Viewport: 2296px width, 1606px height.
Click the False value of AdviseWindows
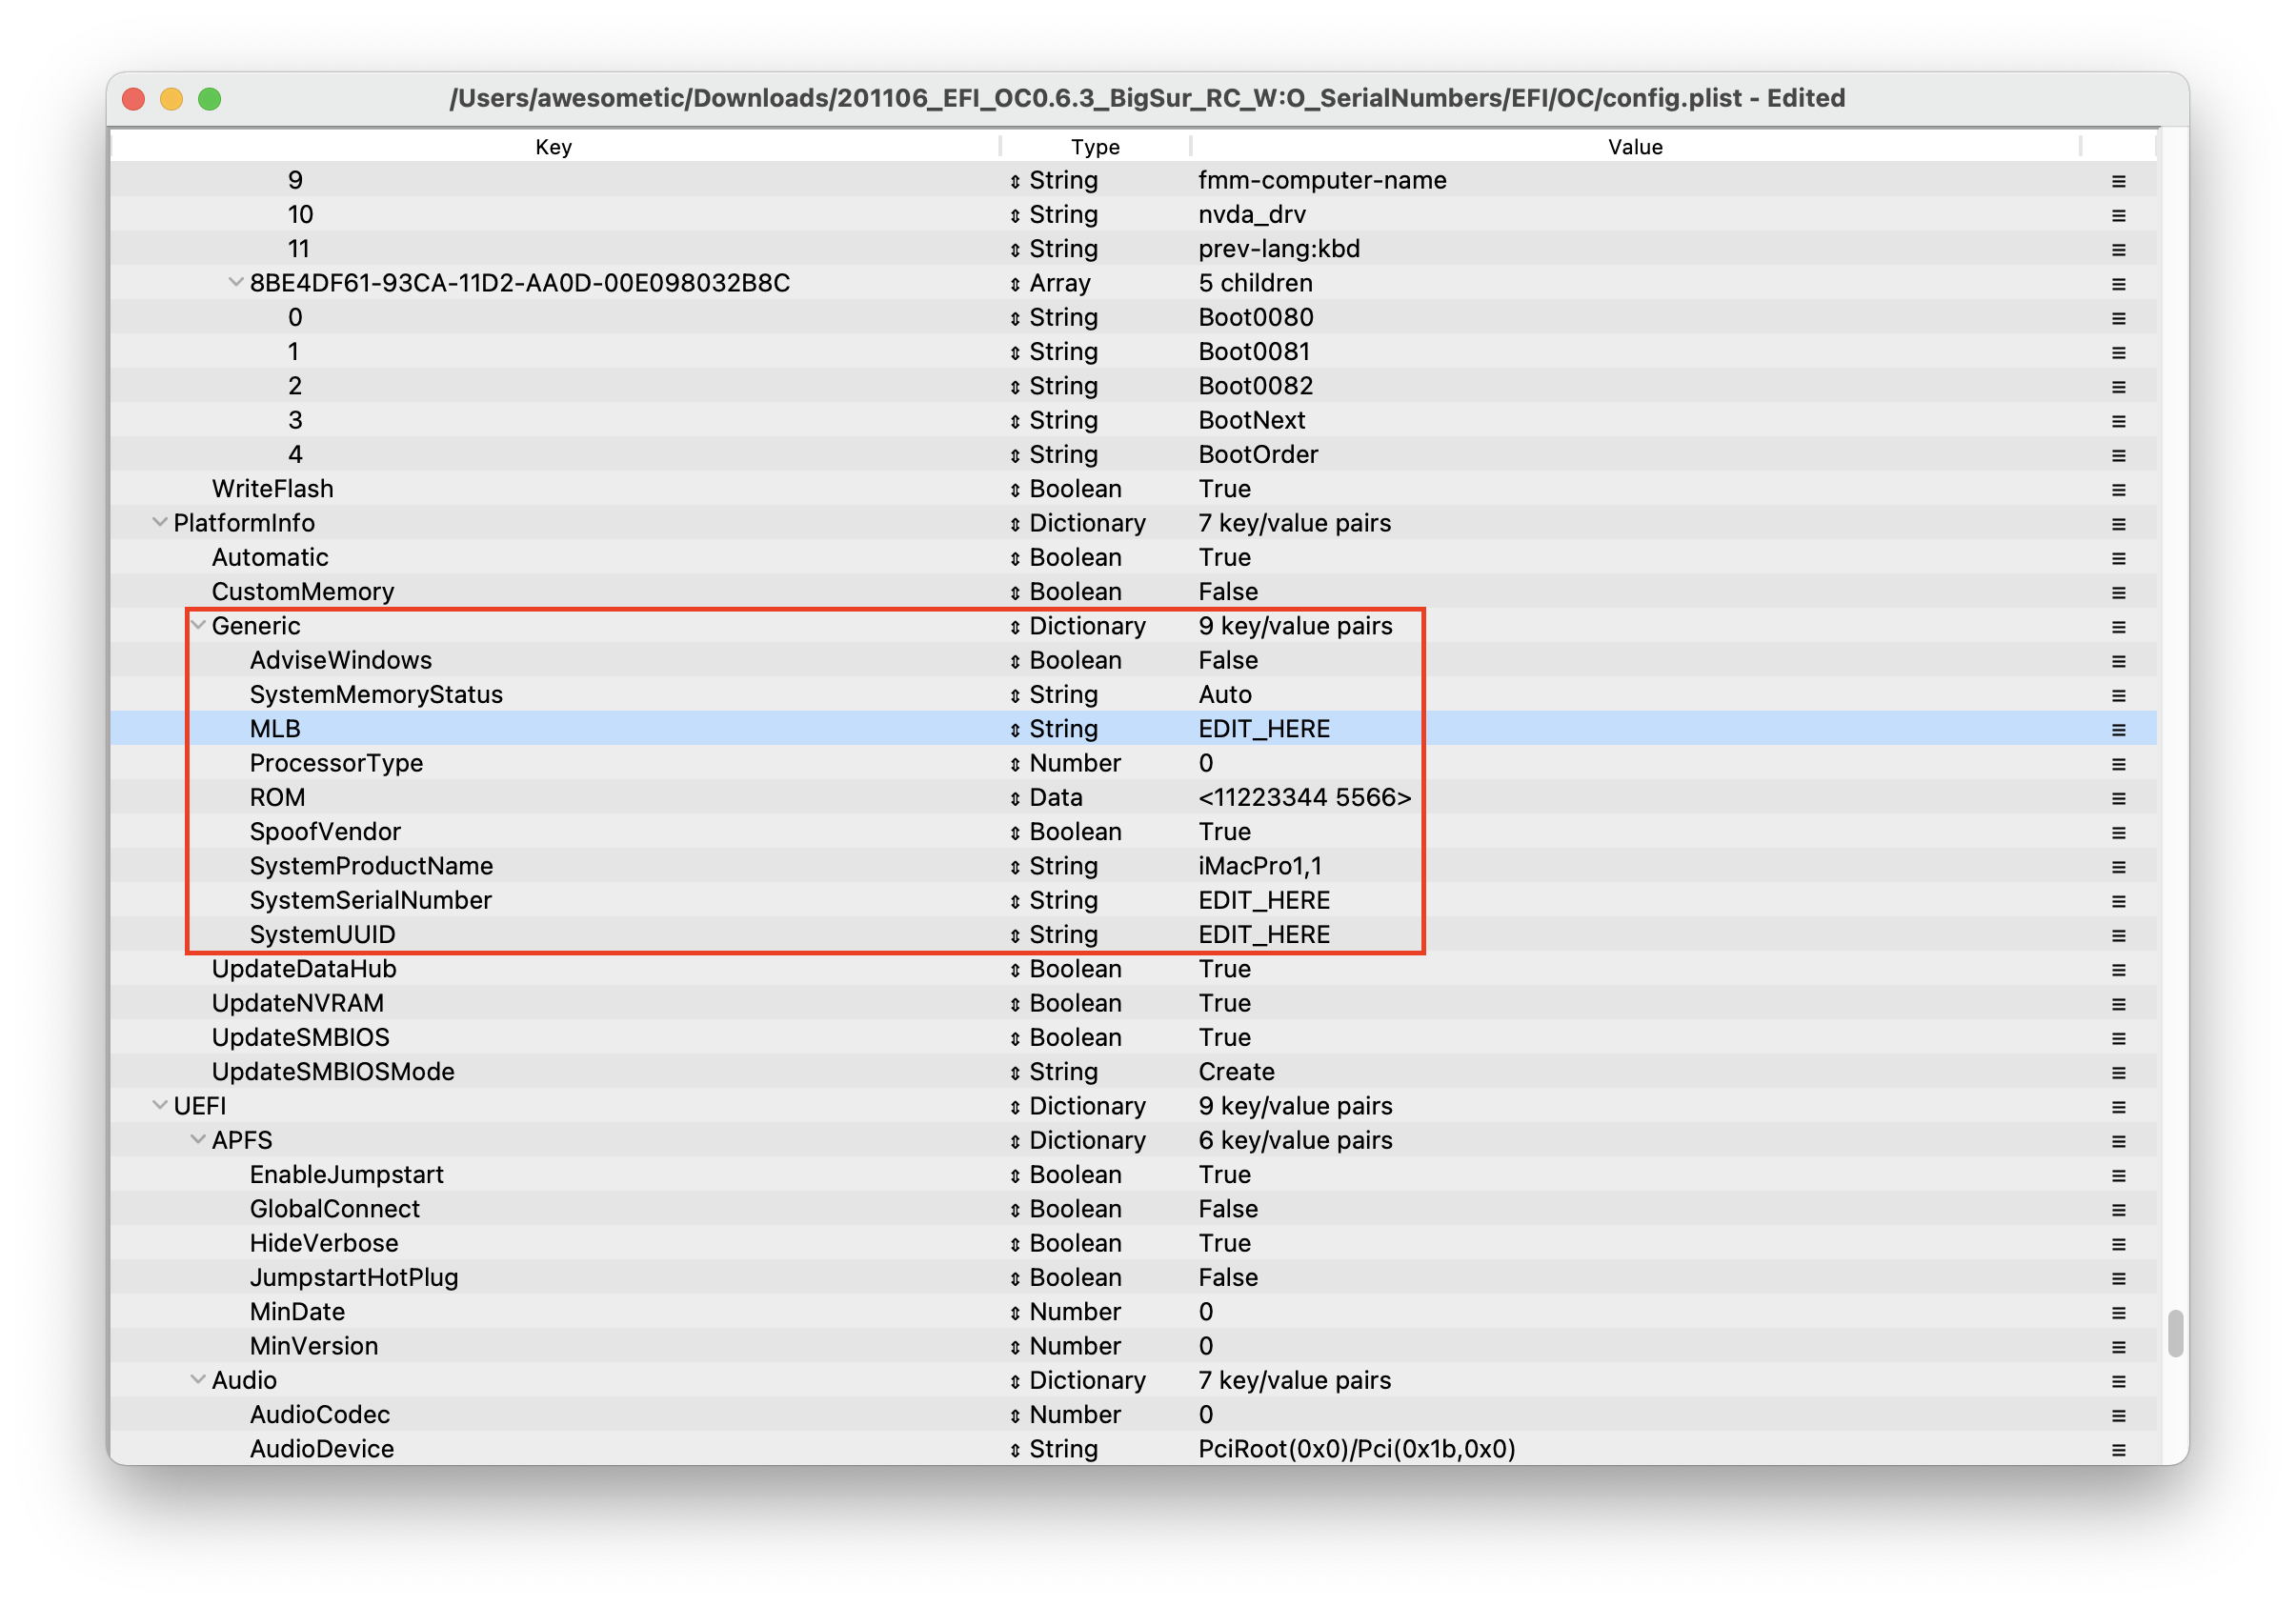coord(1227,661)
